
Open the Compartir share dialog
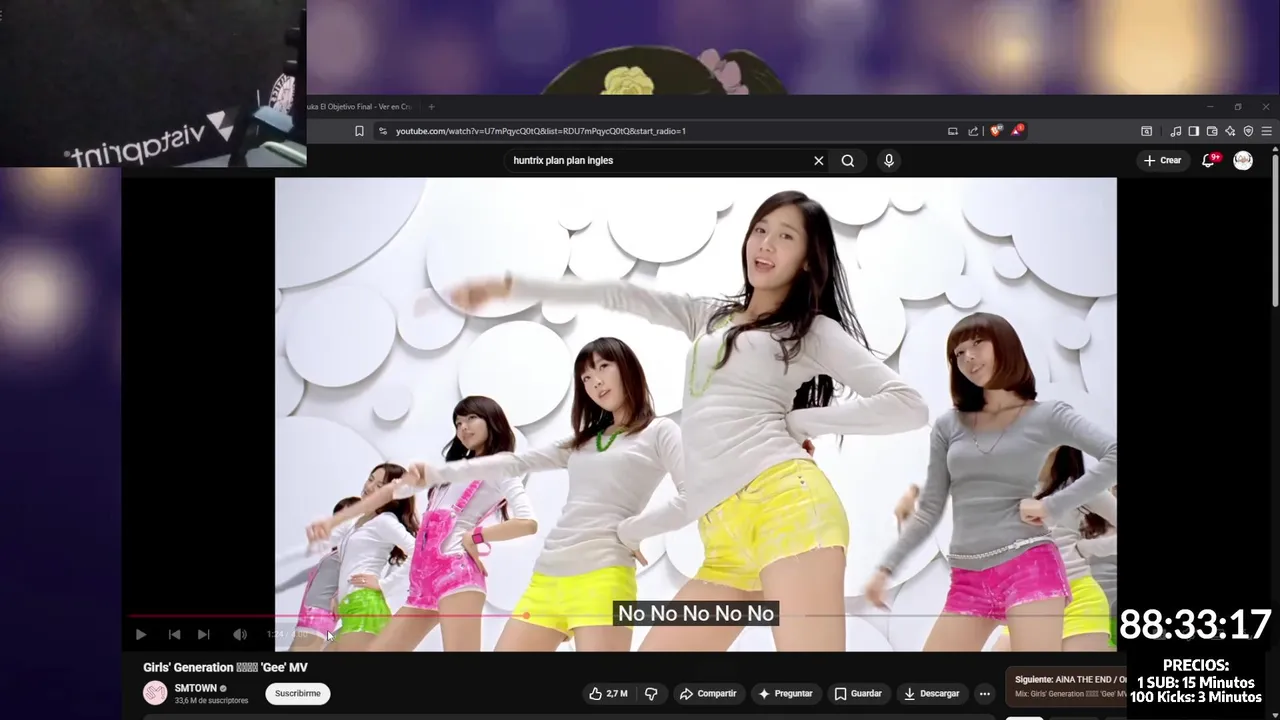point(708,693)
